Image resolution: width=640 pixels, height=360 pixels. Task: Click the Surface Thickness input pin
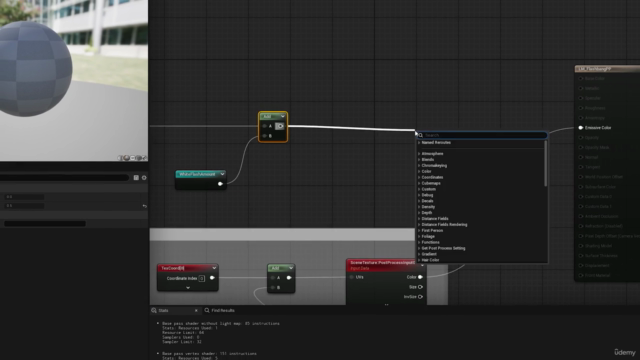tap(580, 256)
